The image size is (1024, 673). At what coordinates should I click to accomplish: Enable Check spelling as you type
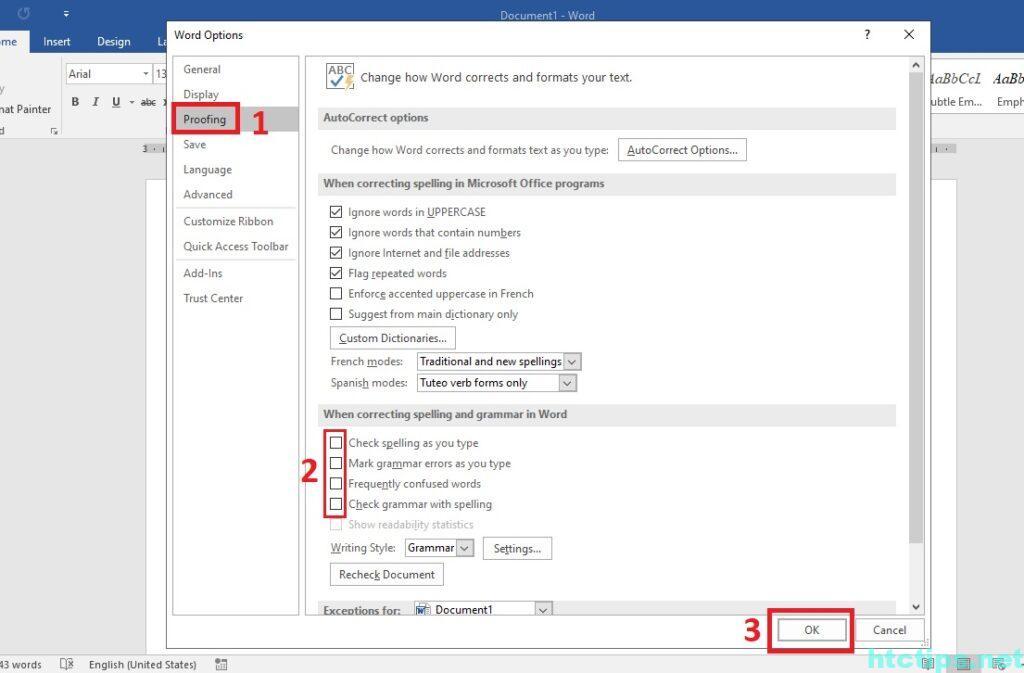336,443
